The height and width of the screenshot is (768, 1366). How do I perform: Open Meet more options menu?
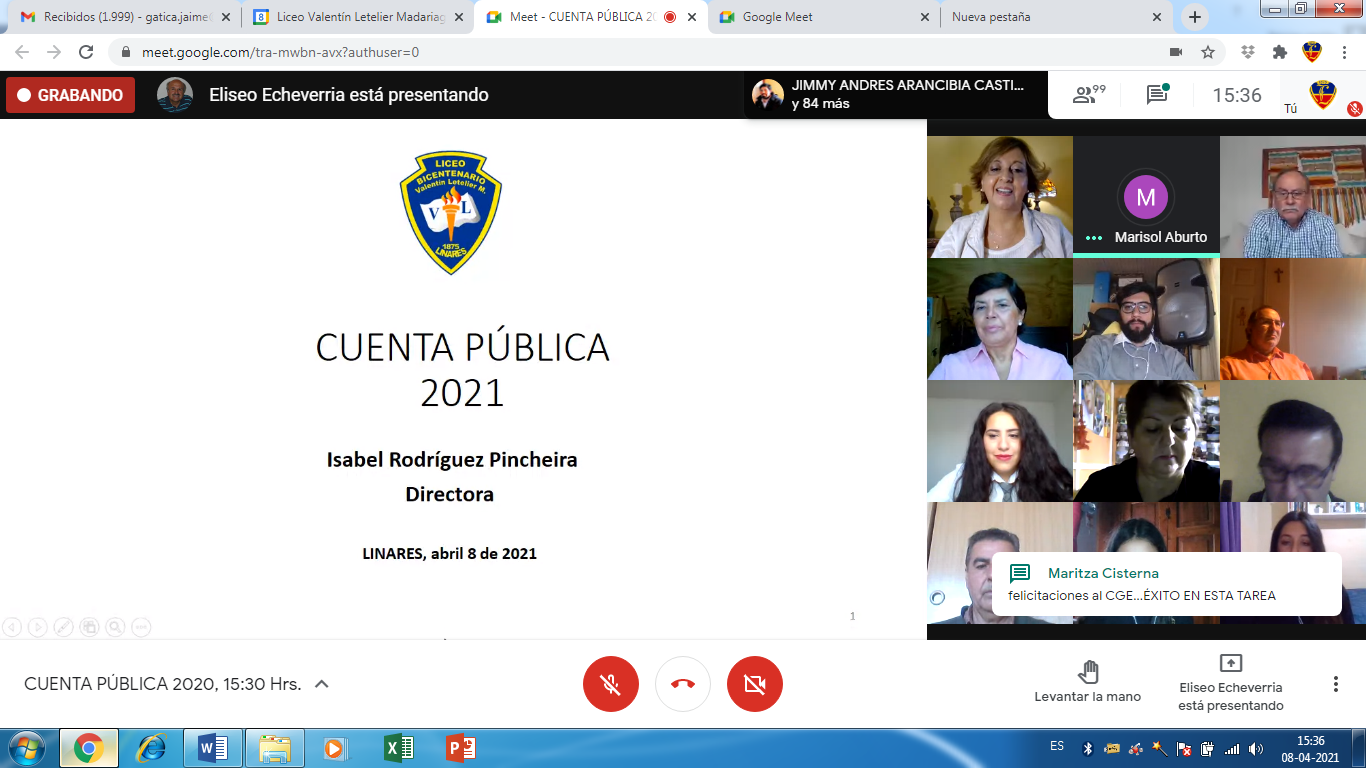(1335, 684)
